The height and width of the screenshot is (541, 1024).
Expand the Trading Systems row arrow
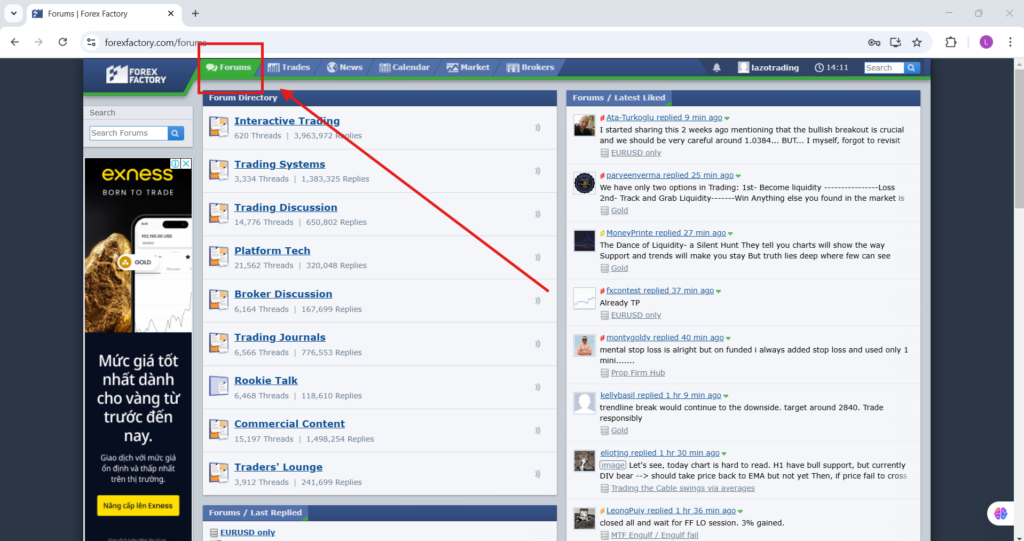tap(537, 171)
